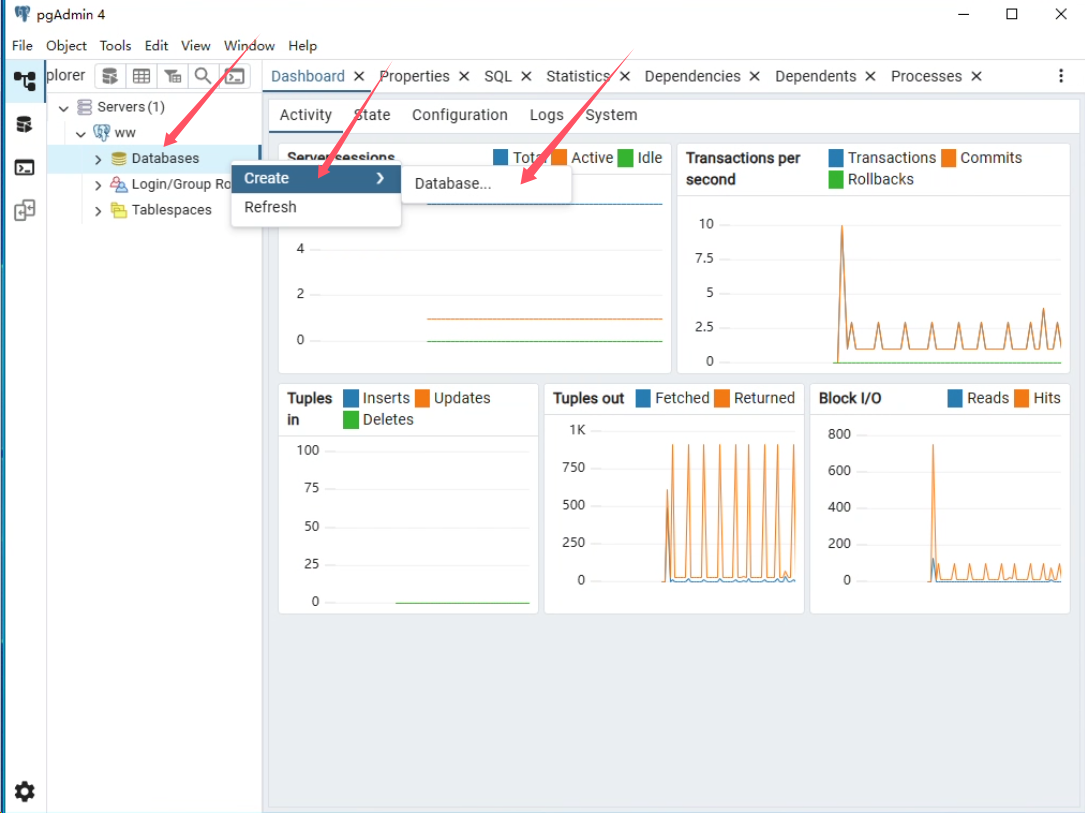Click the Login/Group Roles icon
This screenshot has width=1085, height=813.
coord(119,184)
